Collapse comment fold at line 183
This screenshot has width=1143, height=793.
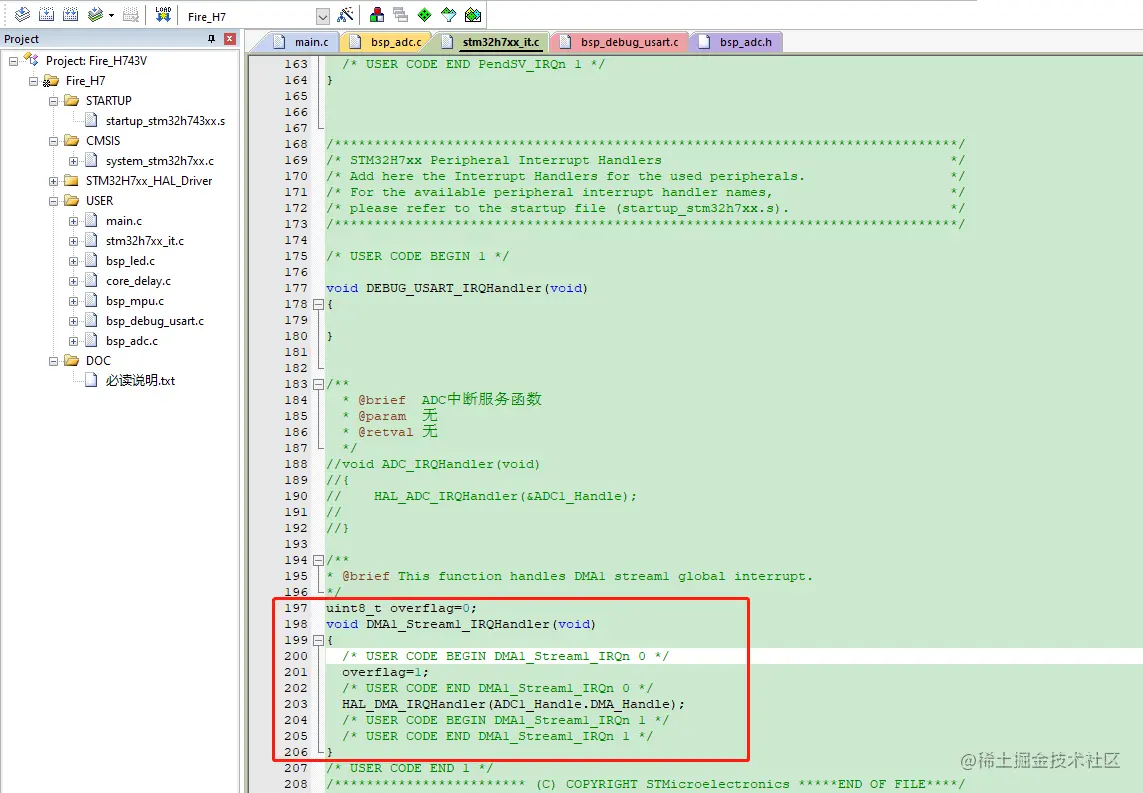click(x=318, y=384)
